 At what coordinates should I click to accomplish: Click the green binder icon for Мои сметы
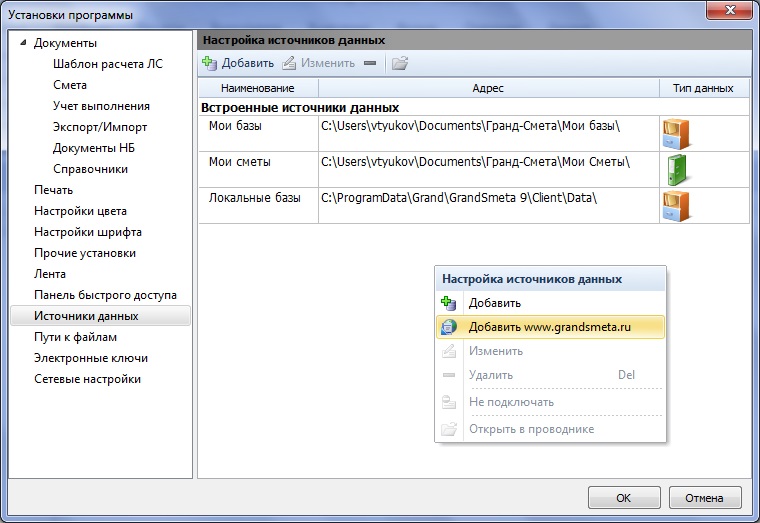pos(677,170)
